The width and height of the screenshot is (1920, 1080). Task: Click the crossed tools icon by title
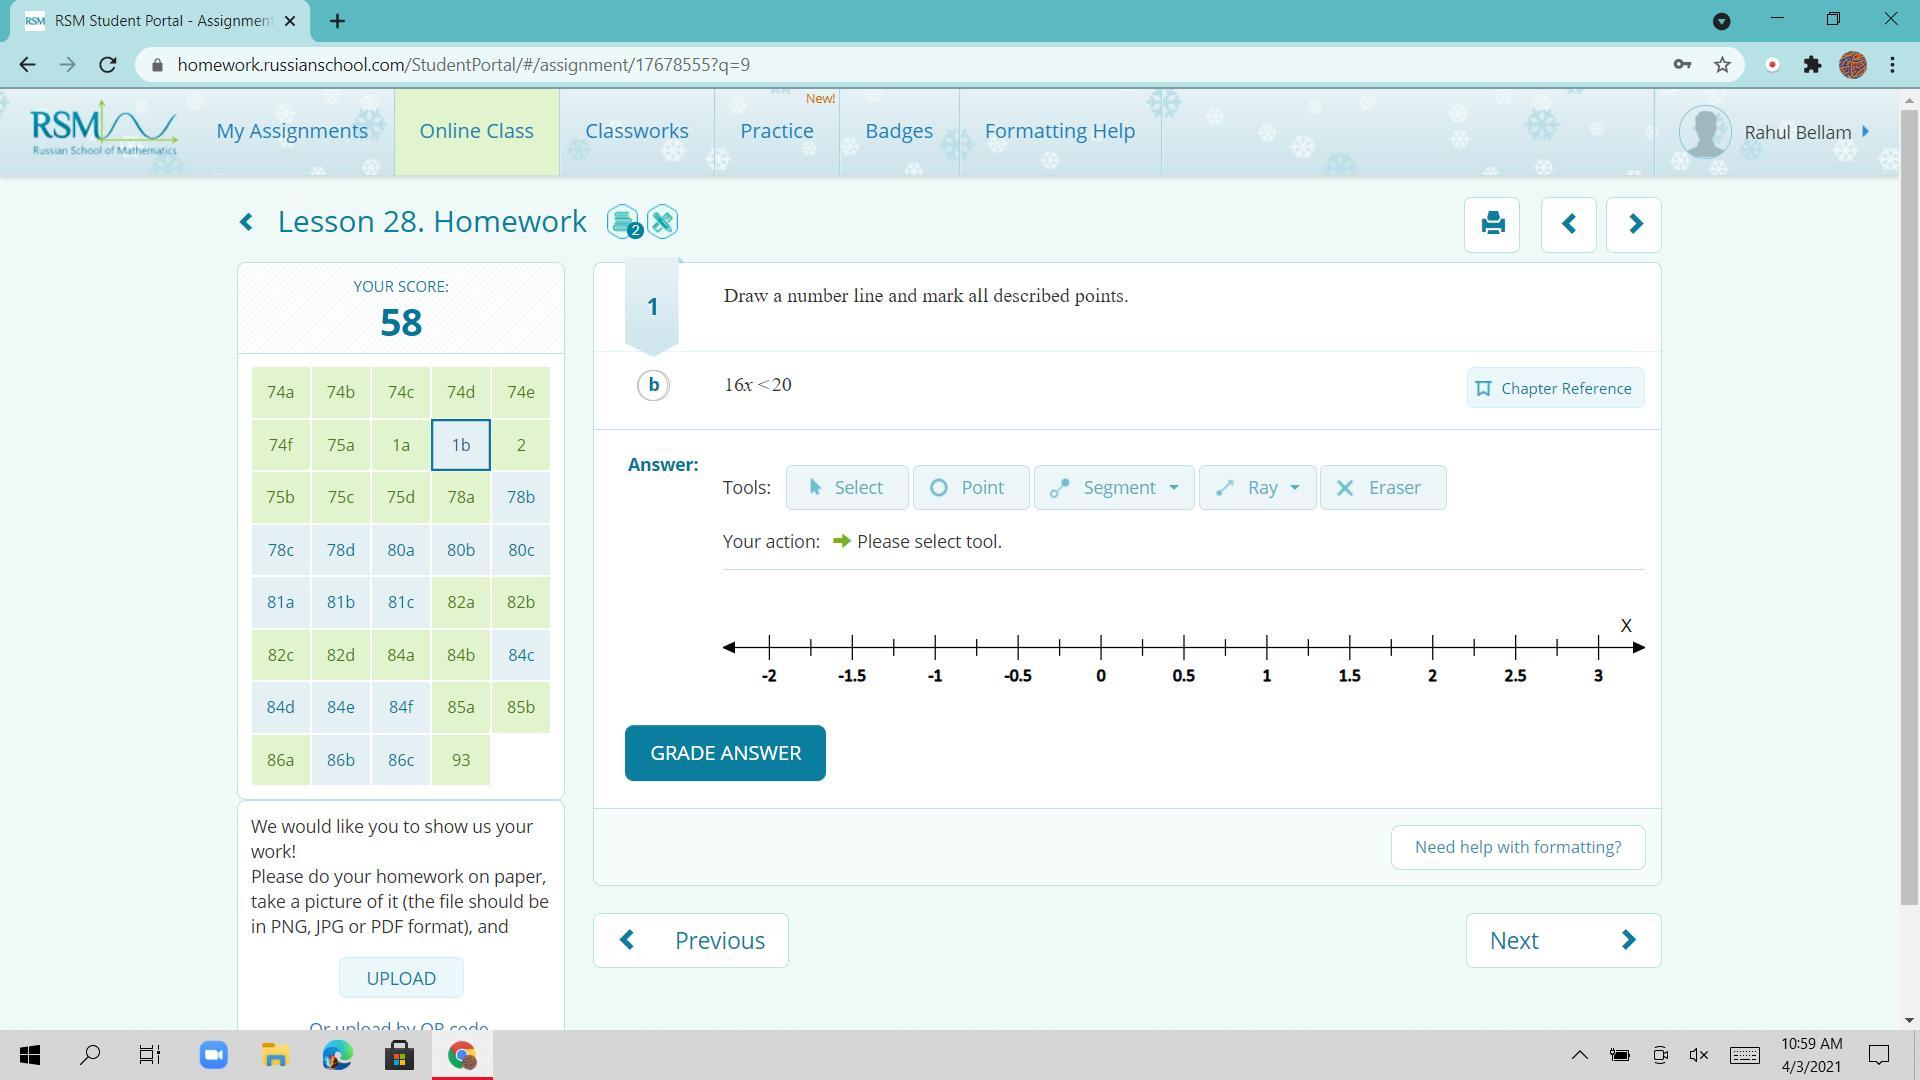pyautogui.click(x=663, y=222)
